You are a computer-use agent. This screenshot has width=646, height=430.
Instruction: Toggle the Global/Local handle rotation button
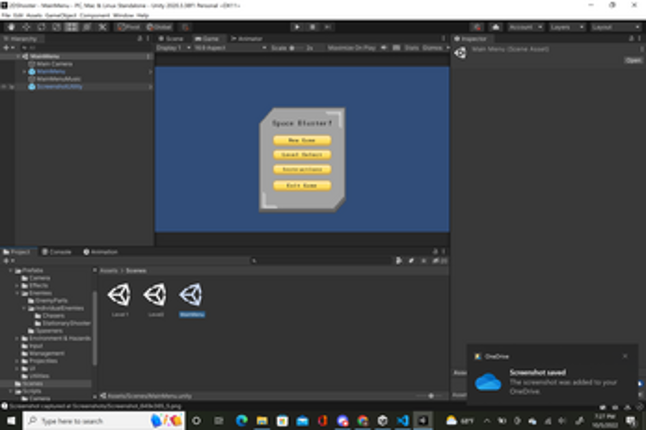[159, 27]
